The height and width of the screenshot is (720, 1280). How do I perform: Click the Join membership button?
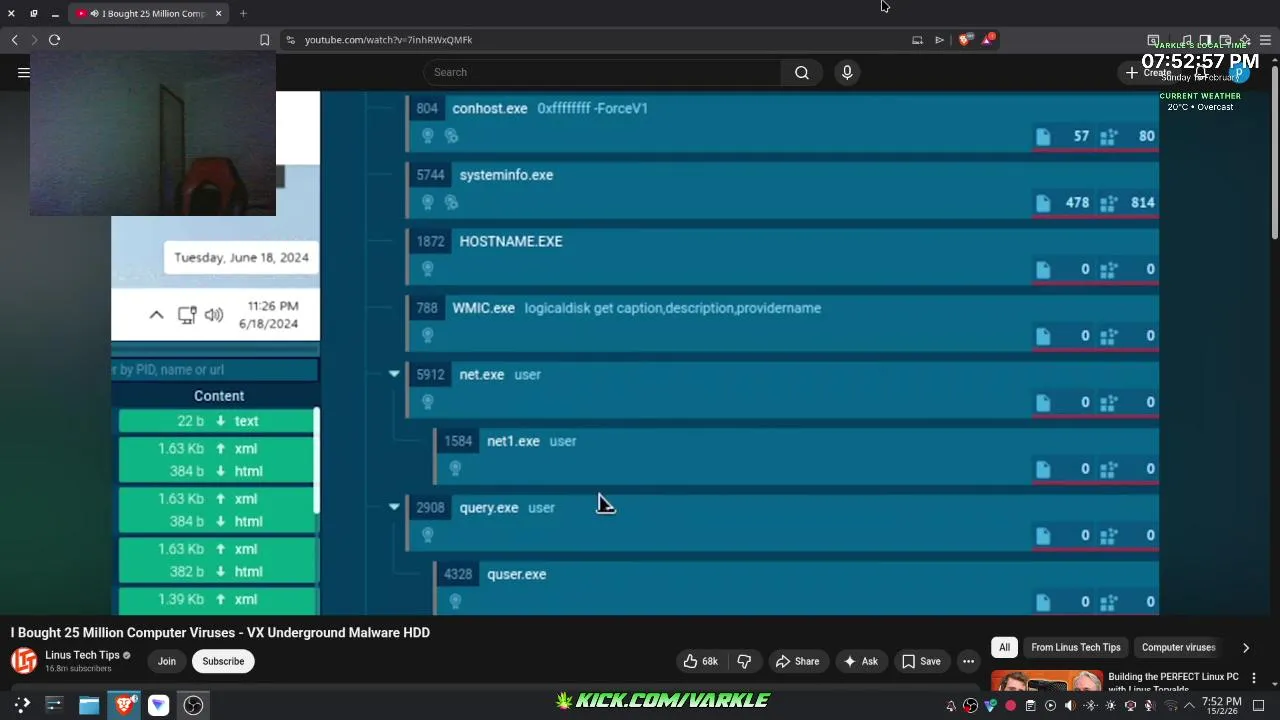166,661
